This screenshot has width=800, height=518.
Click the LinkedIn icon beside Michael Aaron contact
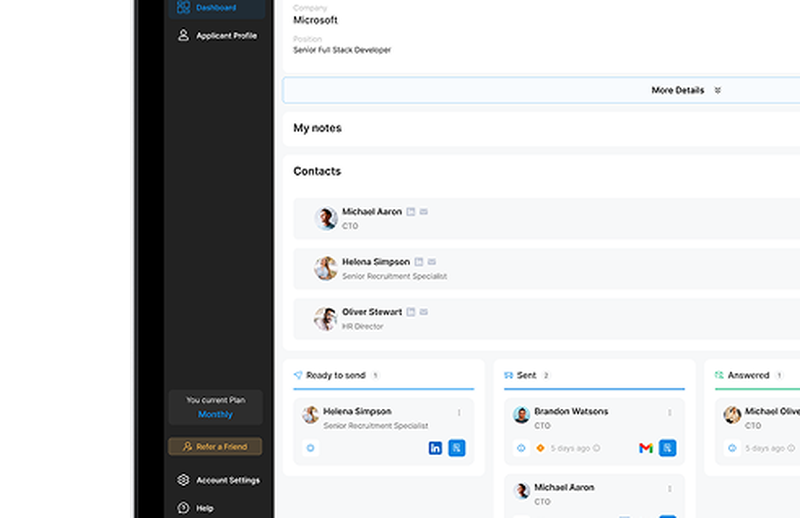[x=411, y=212]
